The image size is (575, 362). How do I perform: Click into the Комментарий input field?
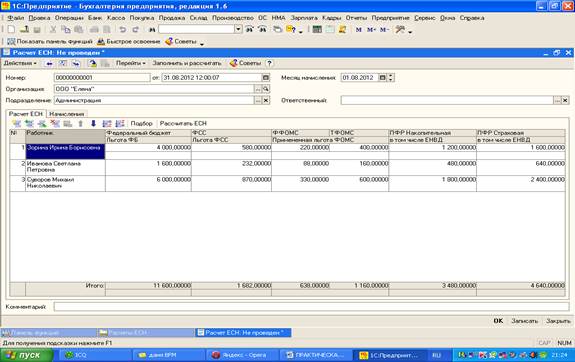(311, 307)
